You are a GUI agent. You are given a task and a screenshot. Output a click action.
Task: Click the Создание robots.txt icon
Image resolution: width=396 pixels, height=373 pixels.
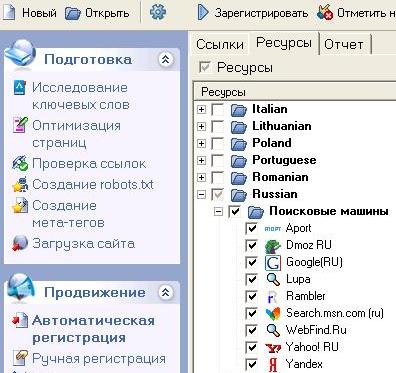[20, 184]
